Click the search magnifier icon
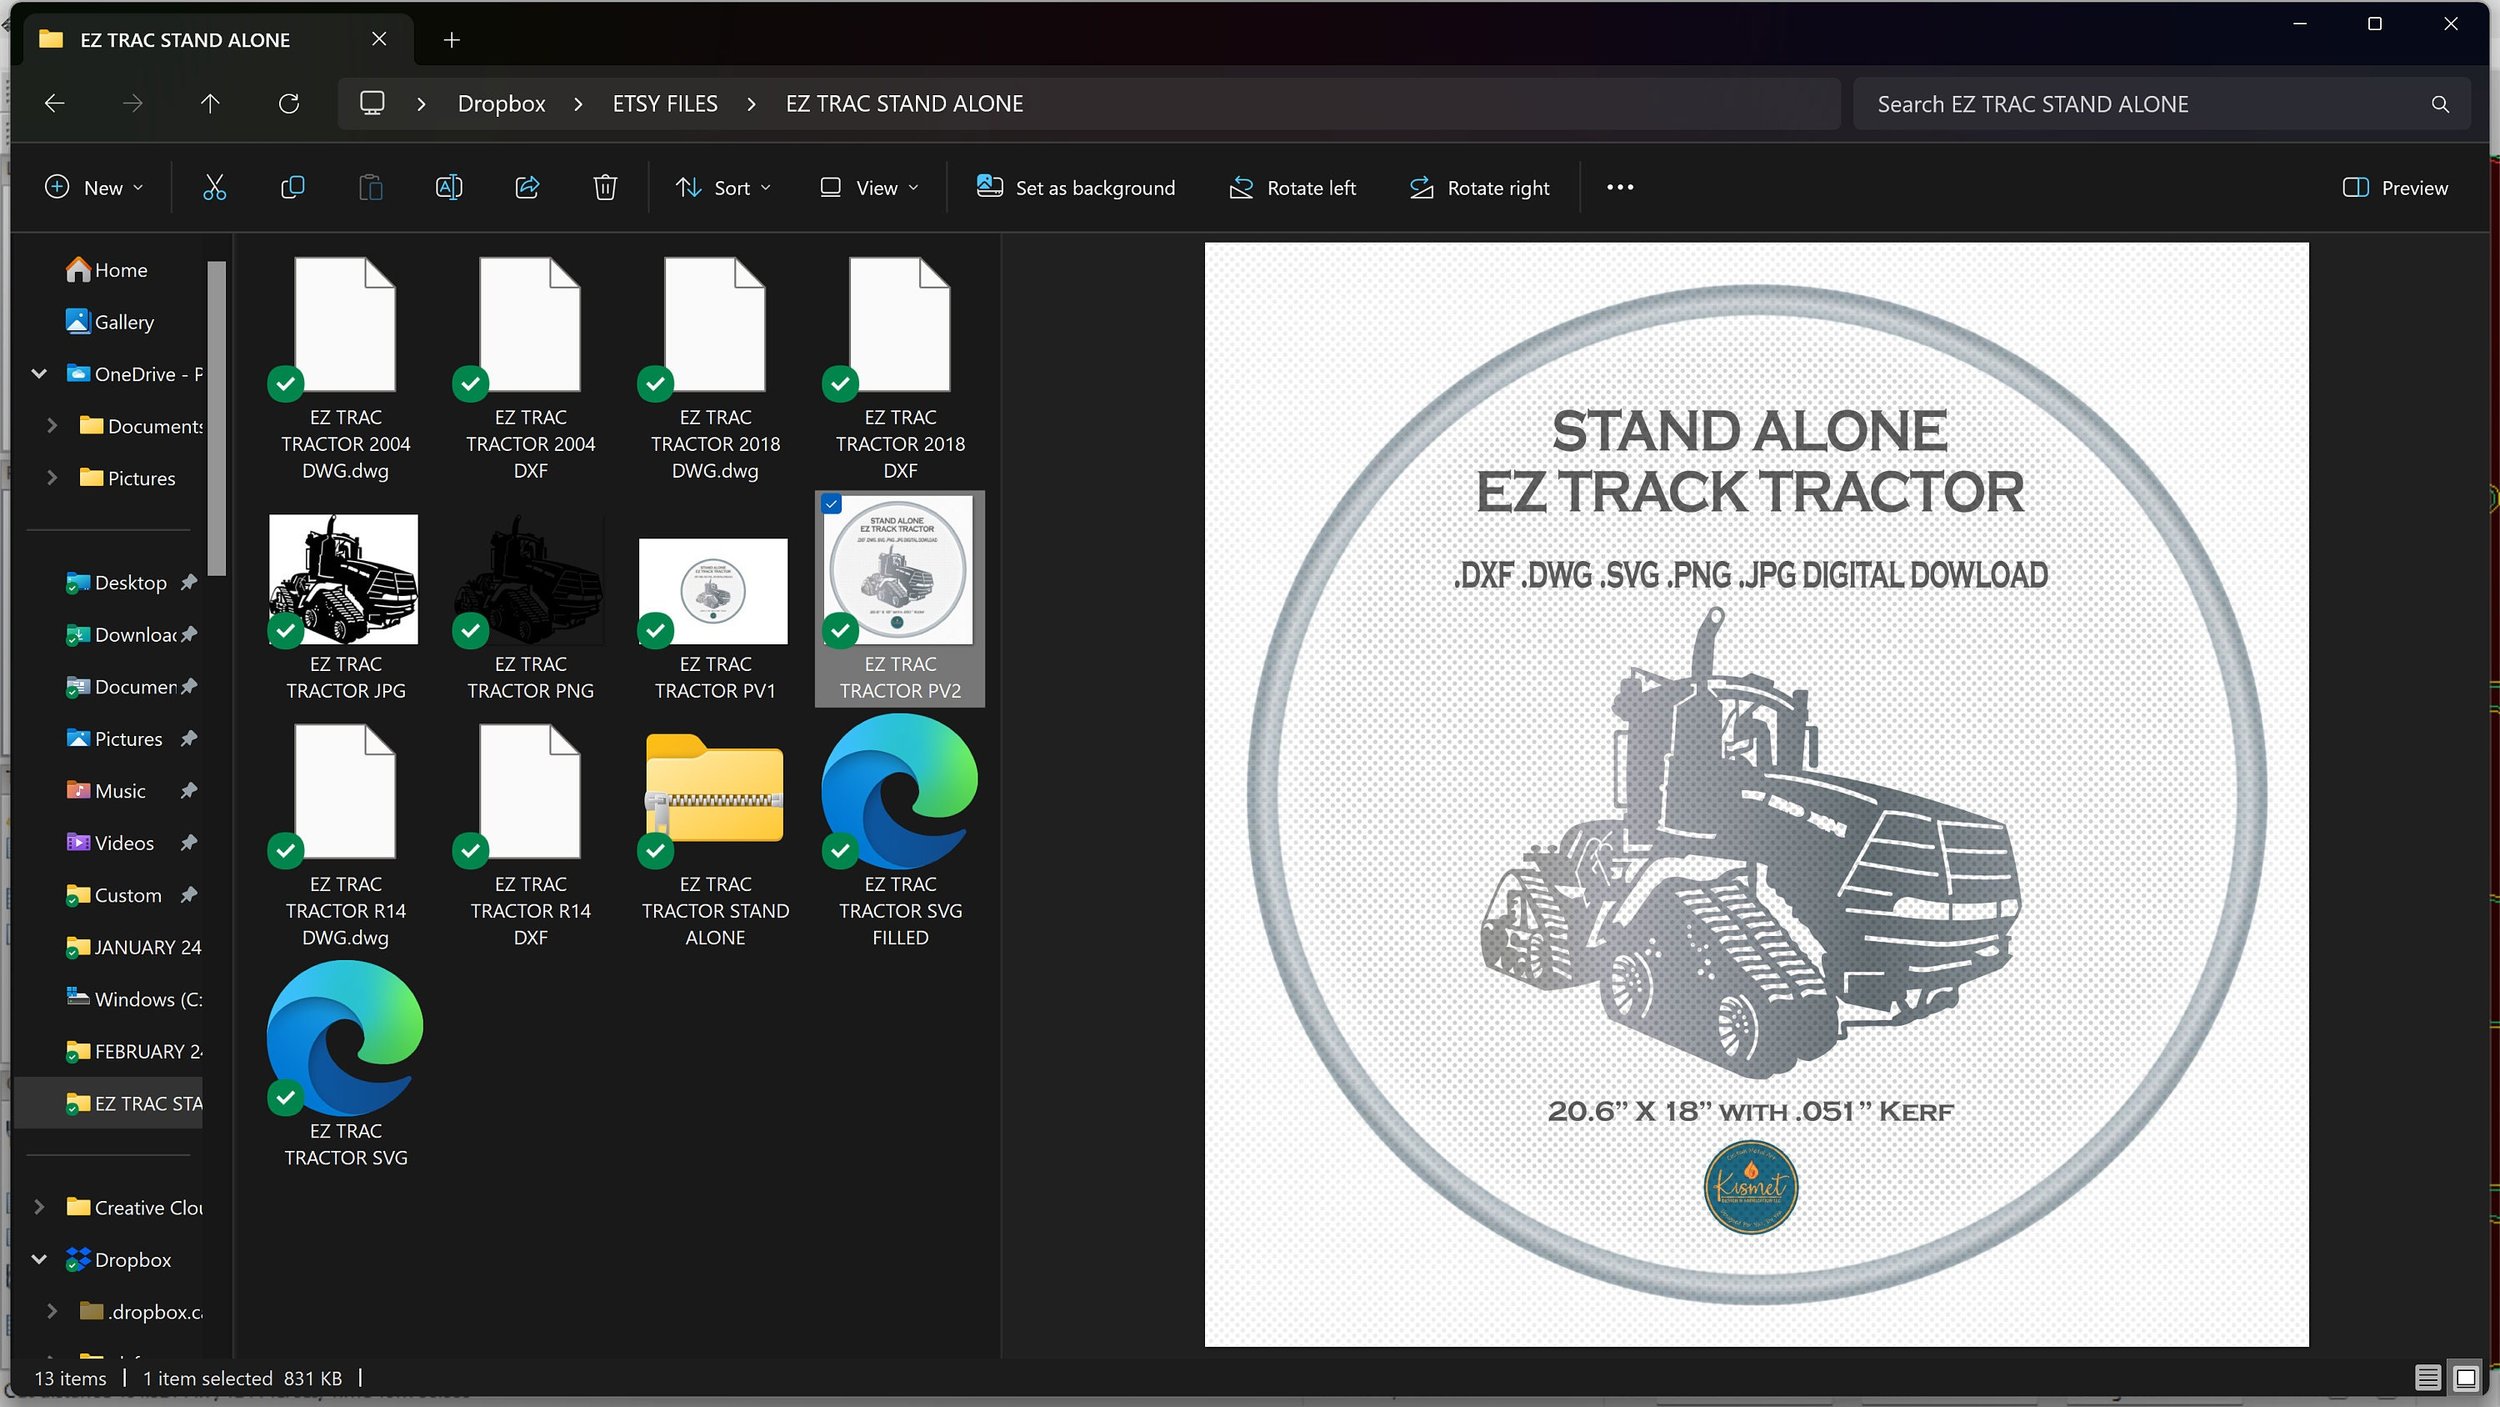Screen dimensions: 2500x1407 pos(2440,104)
